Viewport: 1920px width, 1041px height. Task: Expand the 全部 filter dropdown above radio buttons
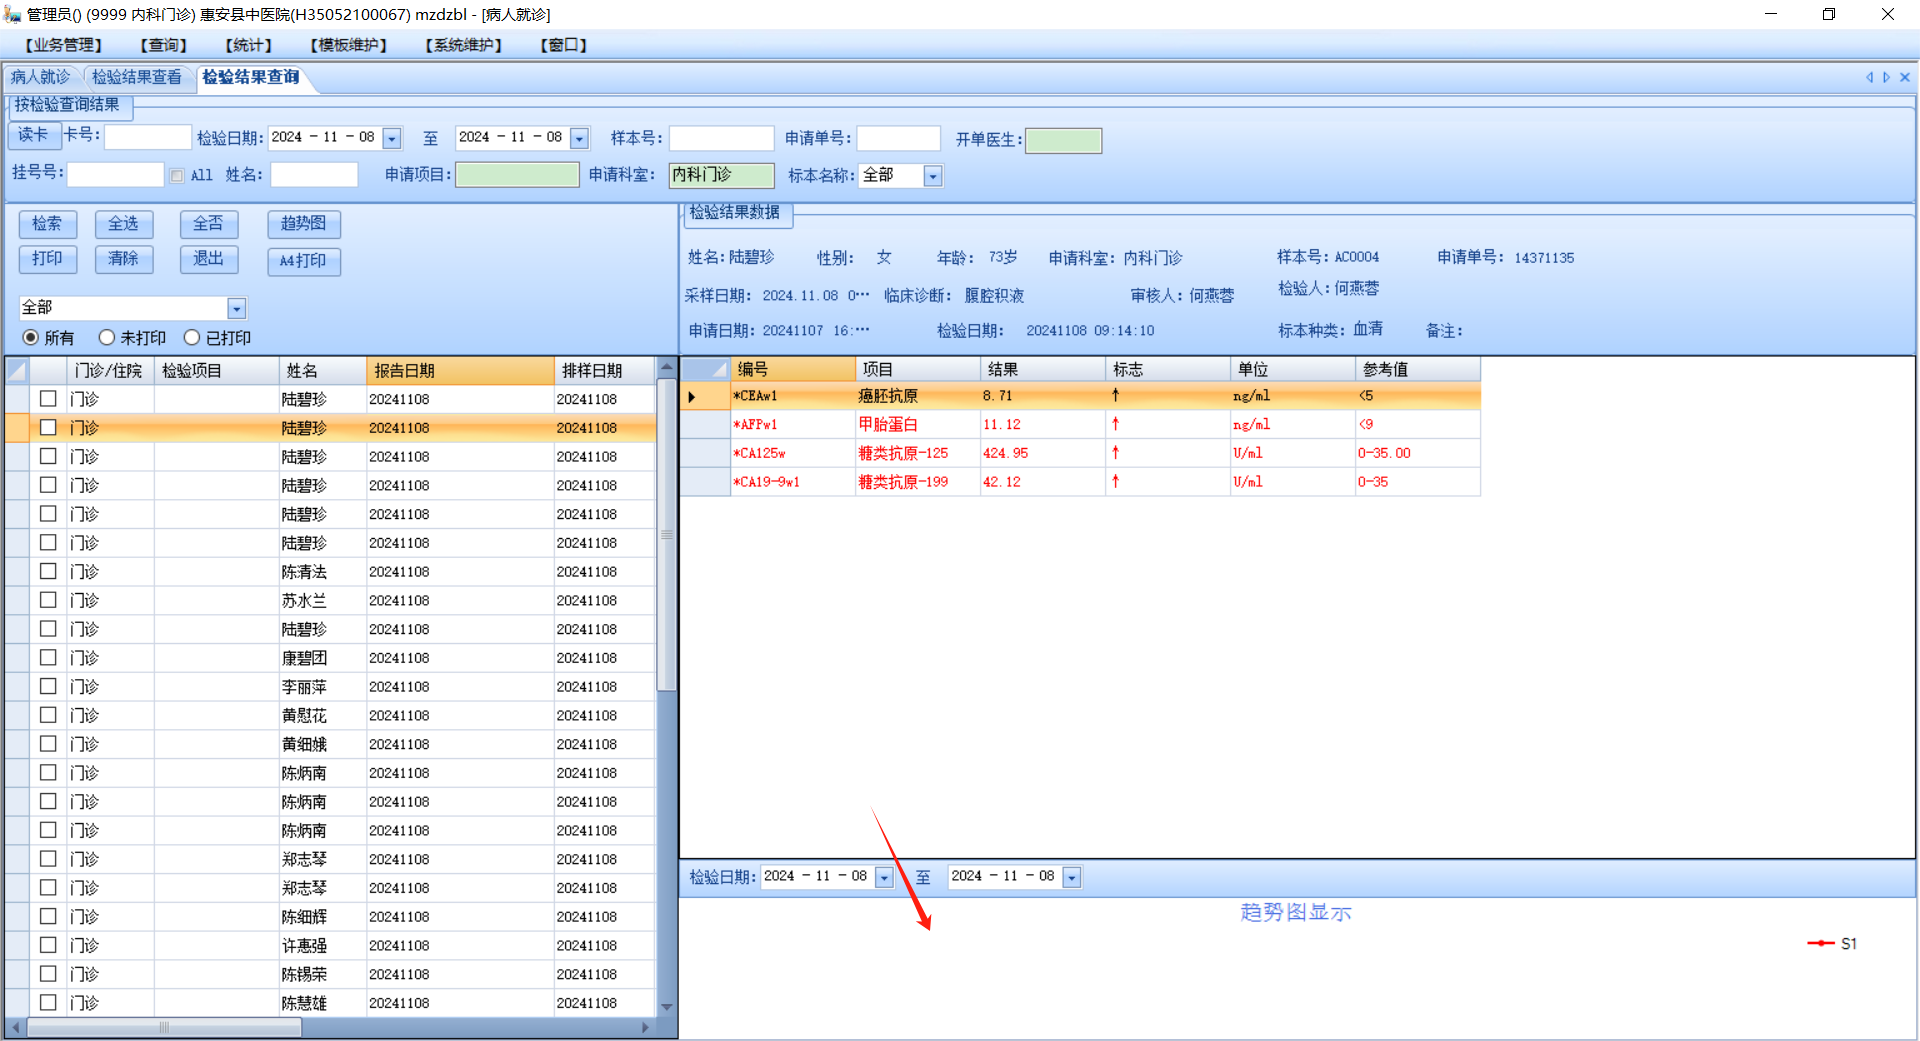coord(237,309)
